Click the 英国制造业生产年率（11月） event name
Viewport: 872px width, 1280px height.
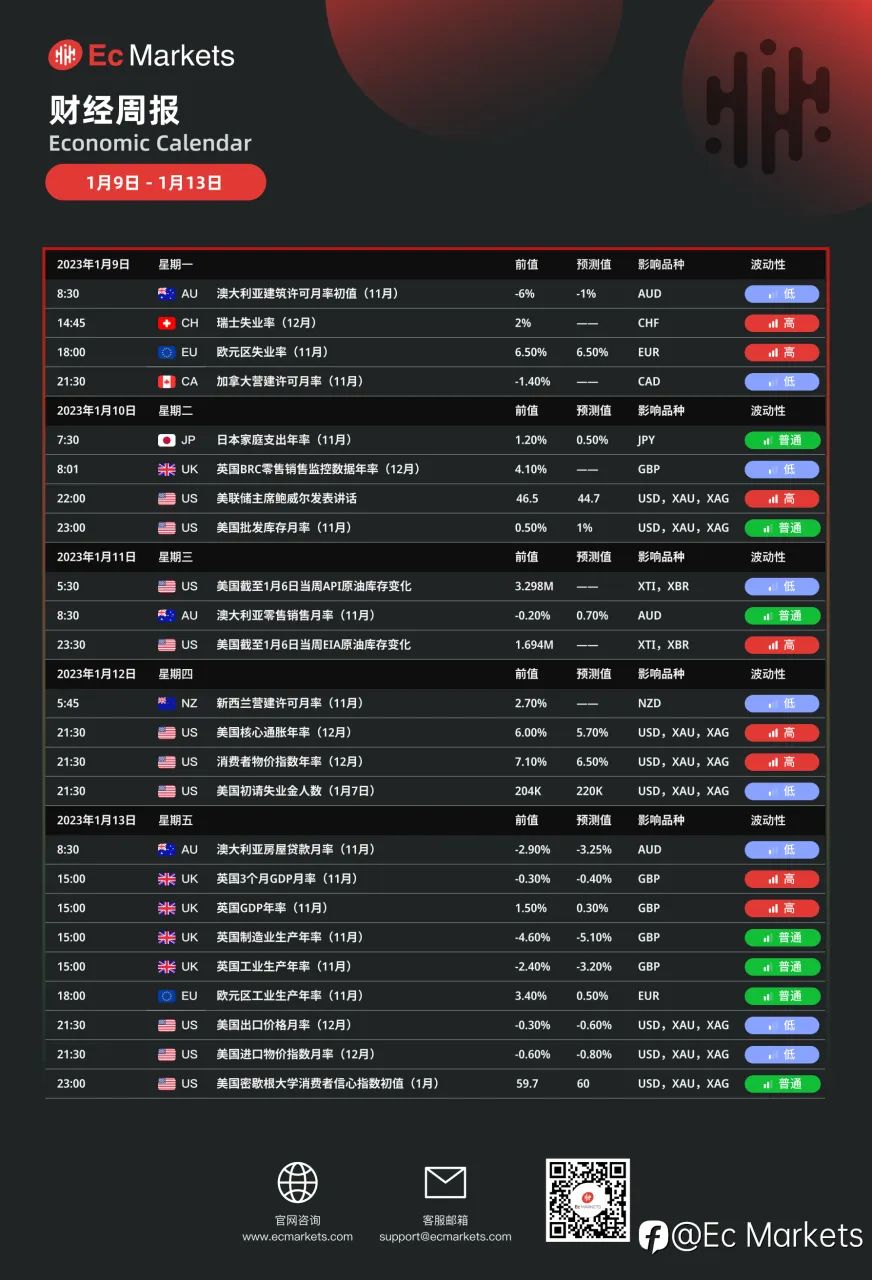coord(290,937)
